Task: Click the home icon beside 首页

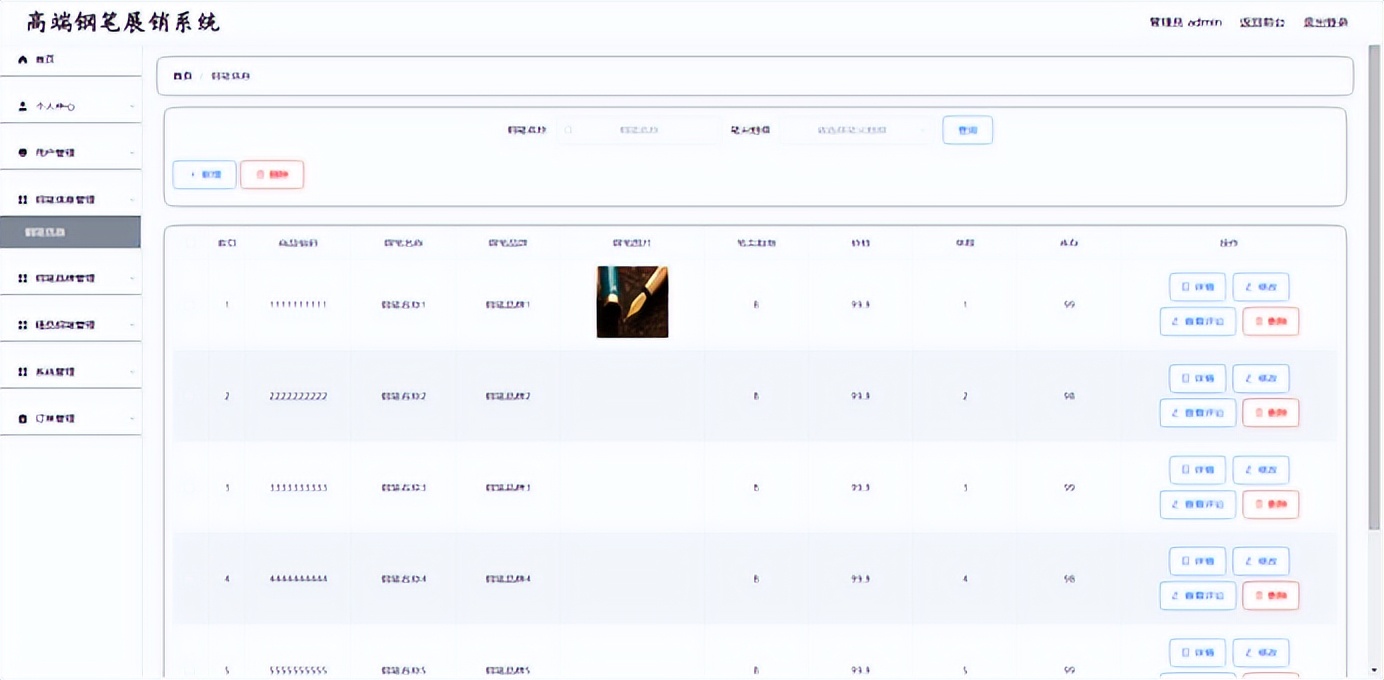Action: click(23, 60)
